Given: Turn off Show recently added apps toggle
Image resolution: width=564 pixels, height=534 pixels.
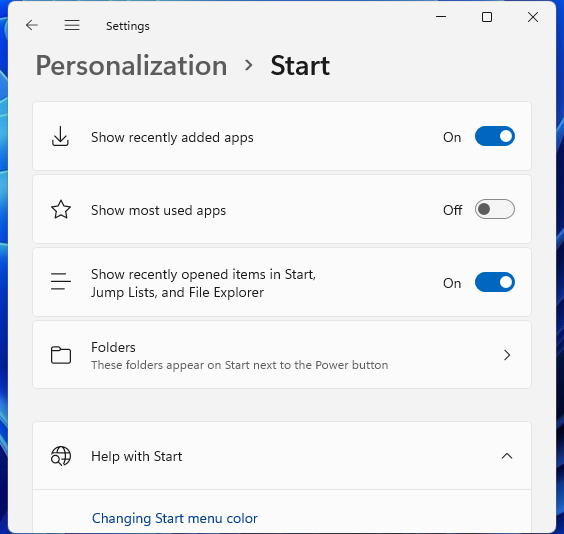Looking at the screenshot, I should coord(495,136).
